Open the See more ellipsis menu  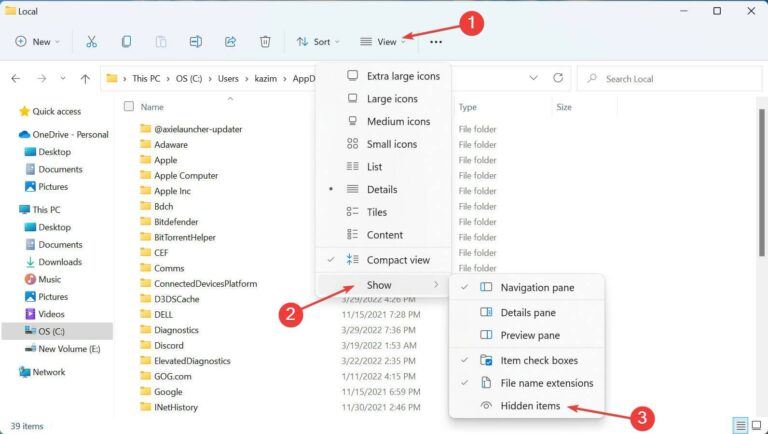pos(436,42)
